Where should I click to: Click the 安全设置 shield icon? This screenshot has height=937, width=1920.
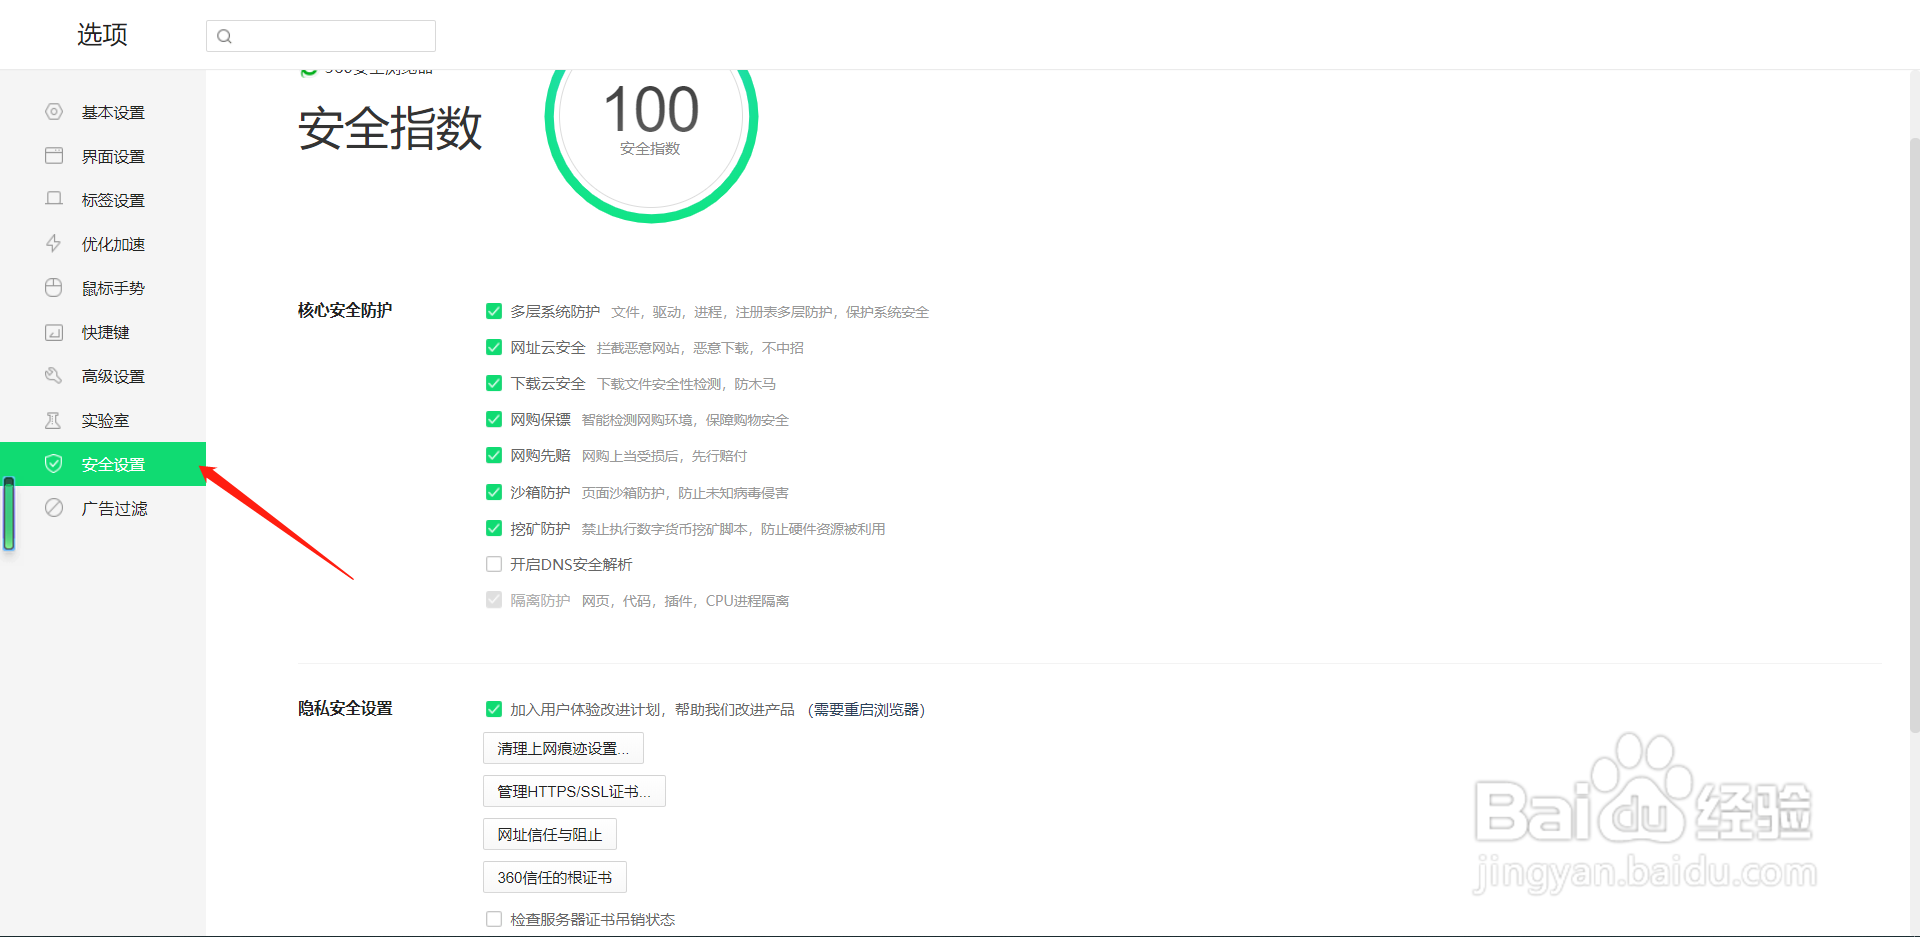(54, 464)
